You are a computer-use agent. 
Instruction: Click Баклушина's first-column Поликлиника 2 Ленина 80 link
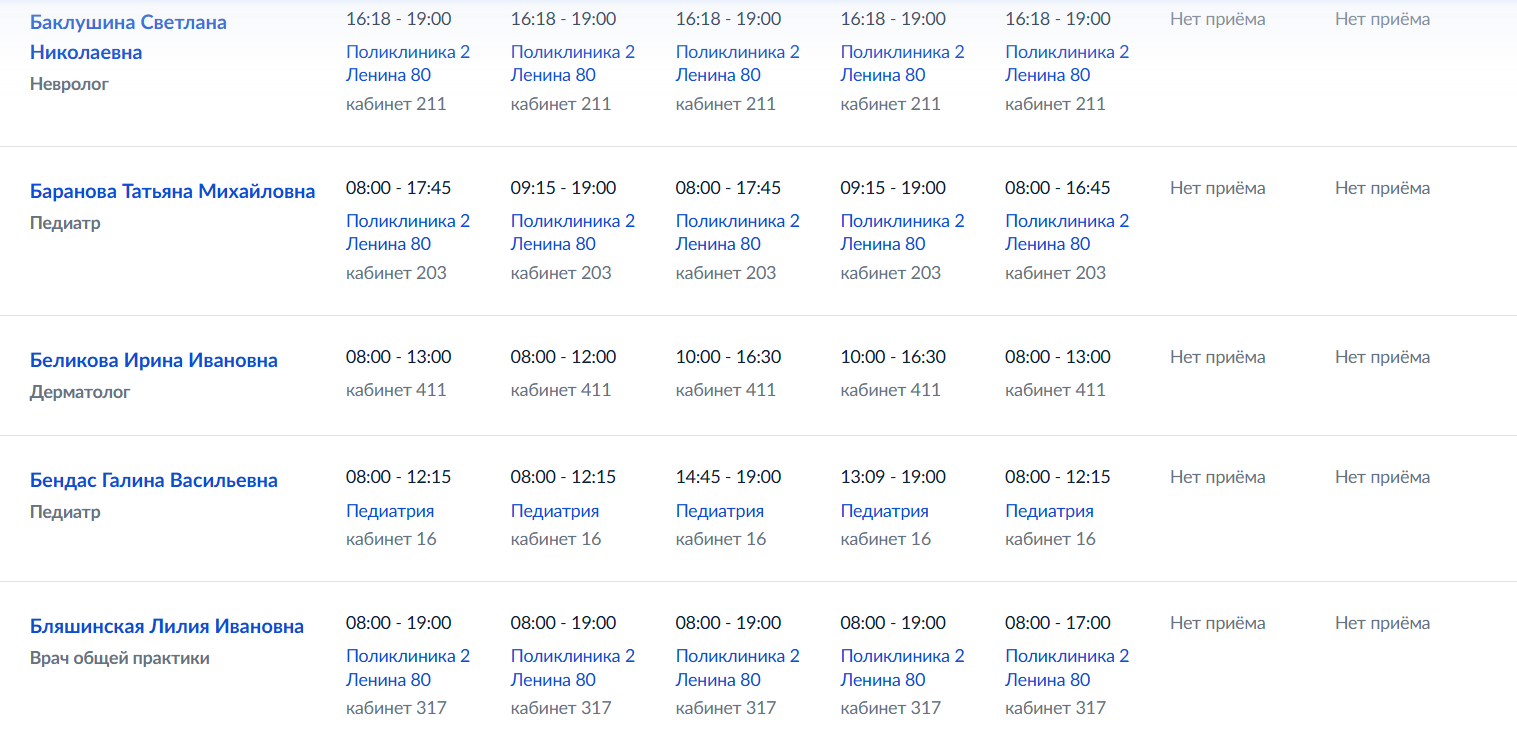pyautogui.click(x=408, y=63)
